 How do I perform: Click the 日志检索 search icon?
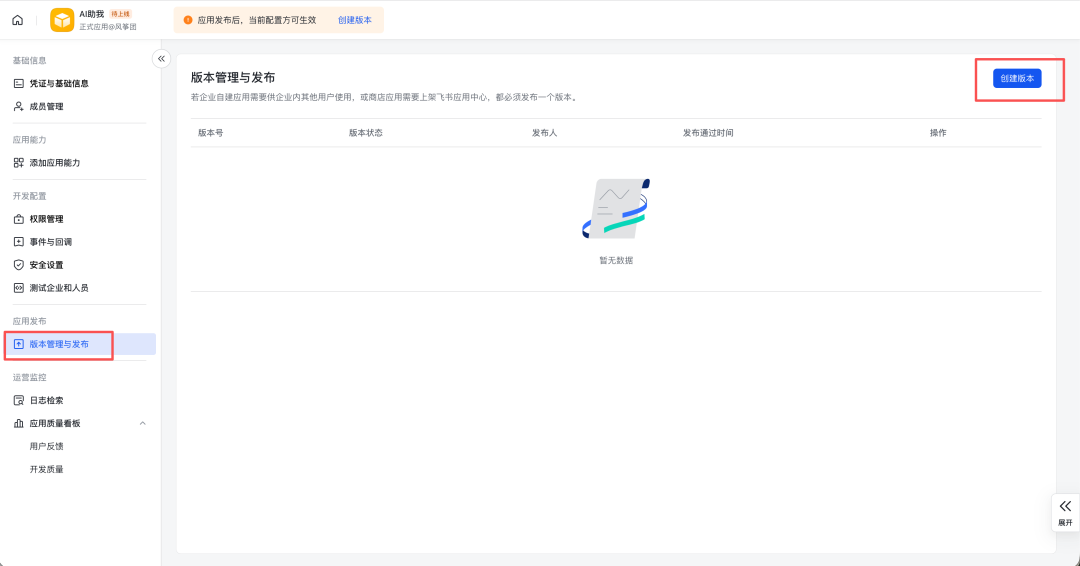point(19,400)
